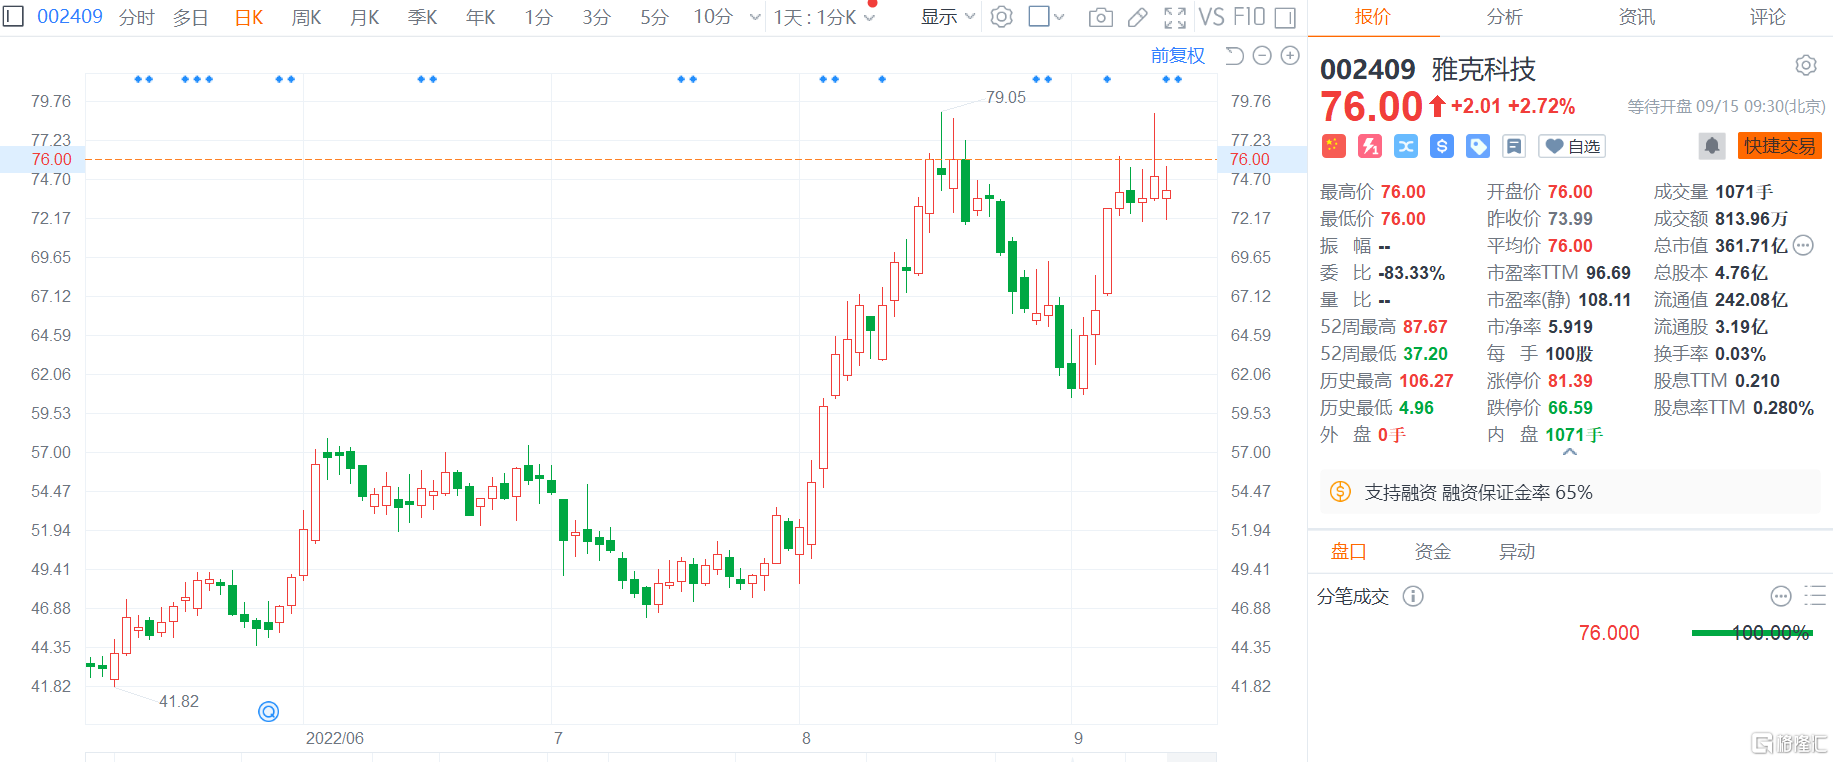Reset chart zoom with undo arrow

tap(1235, 55)
